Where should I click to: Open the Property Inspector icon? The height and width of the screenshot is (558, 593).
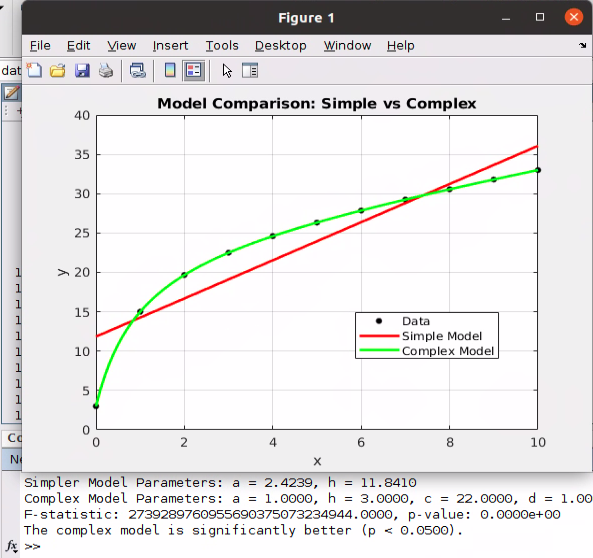click(x=250, y=70)
